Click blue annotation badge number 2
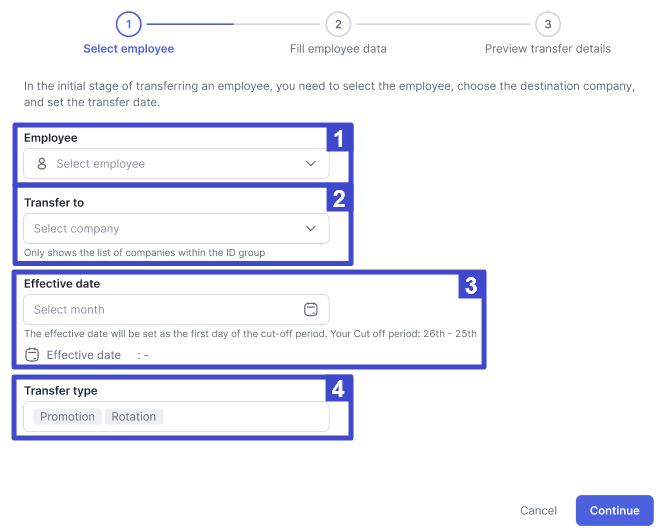The width and height of the screenshot is (663, 532). [x=339, y=199]
